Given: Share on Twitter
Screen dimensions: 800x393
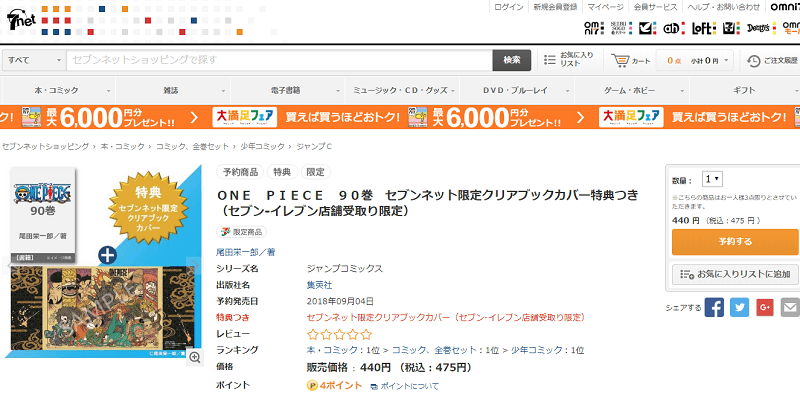Looking at the screenshot, I should coord(739,307).
